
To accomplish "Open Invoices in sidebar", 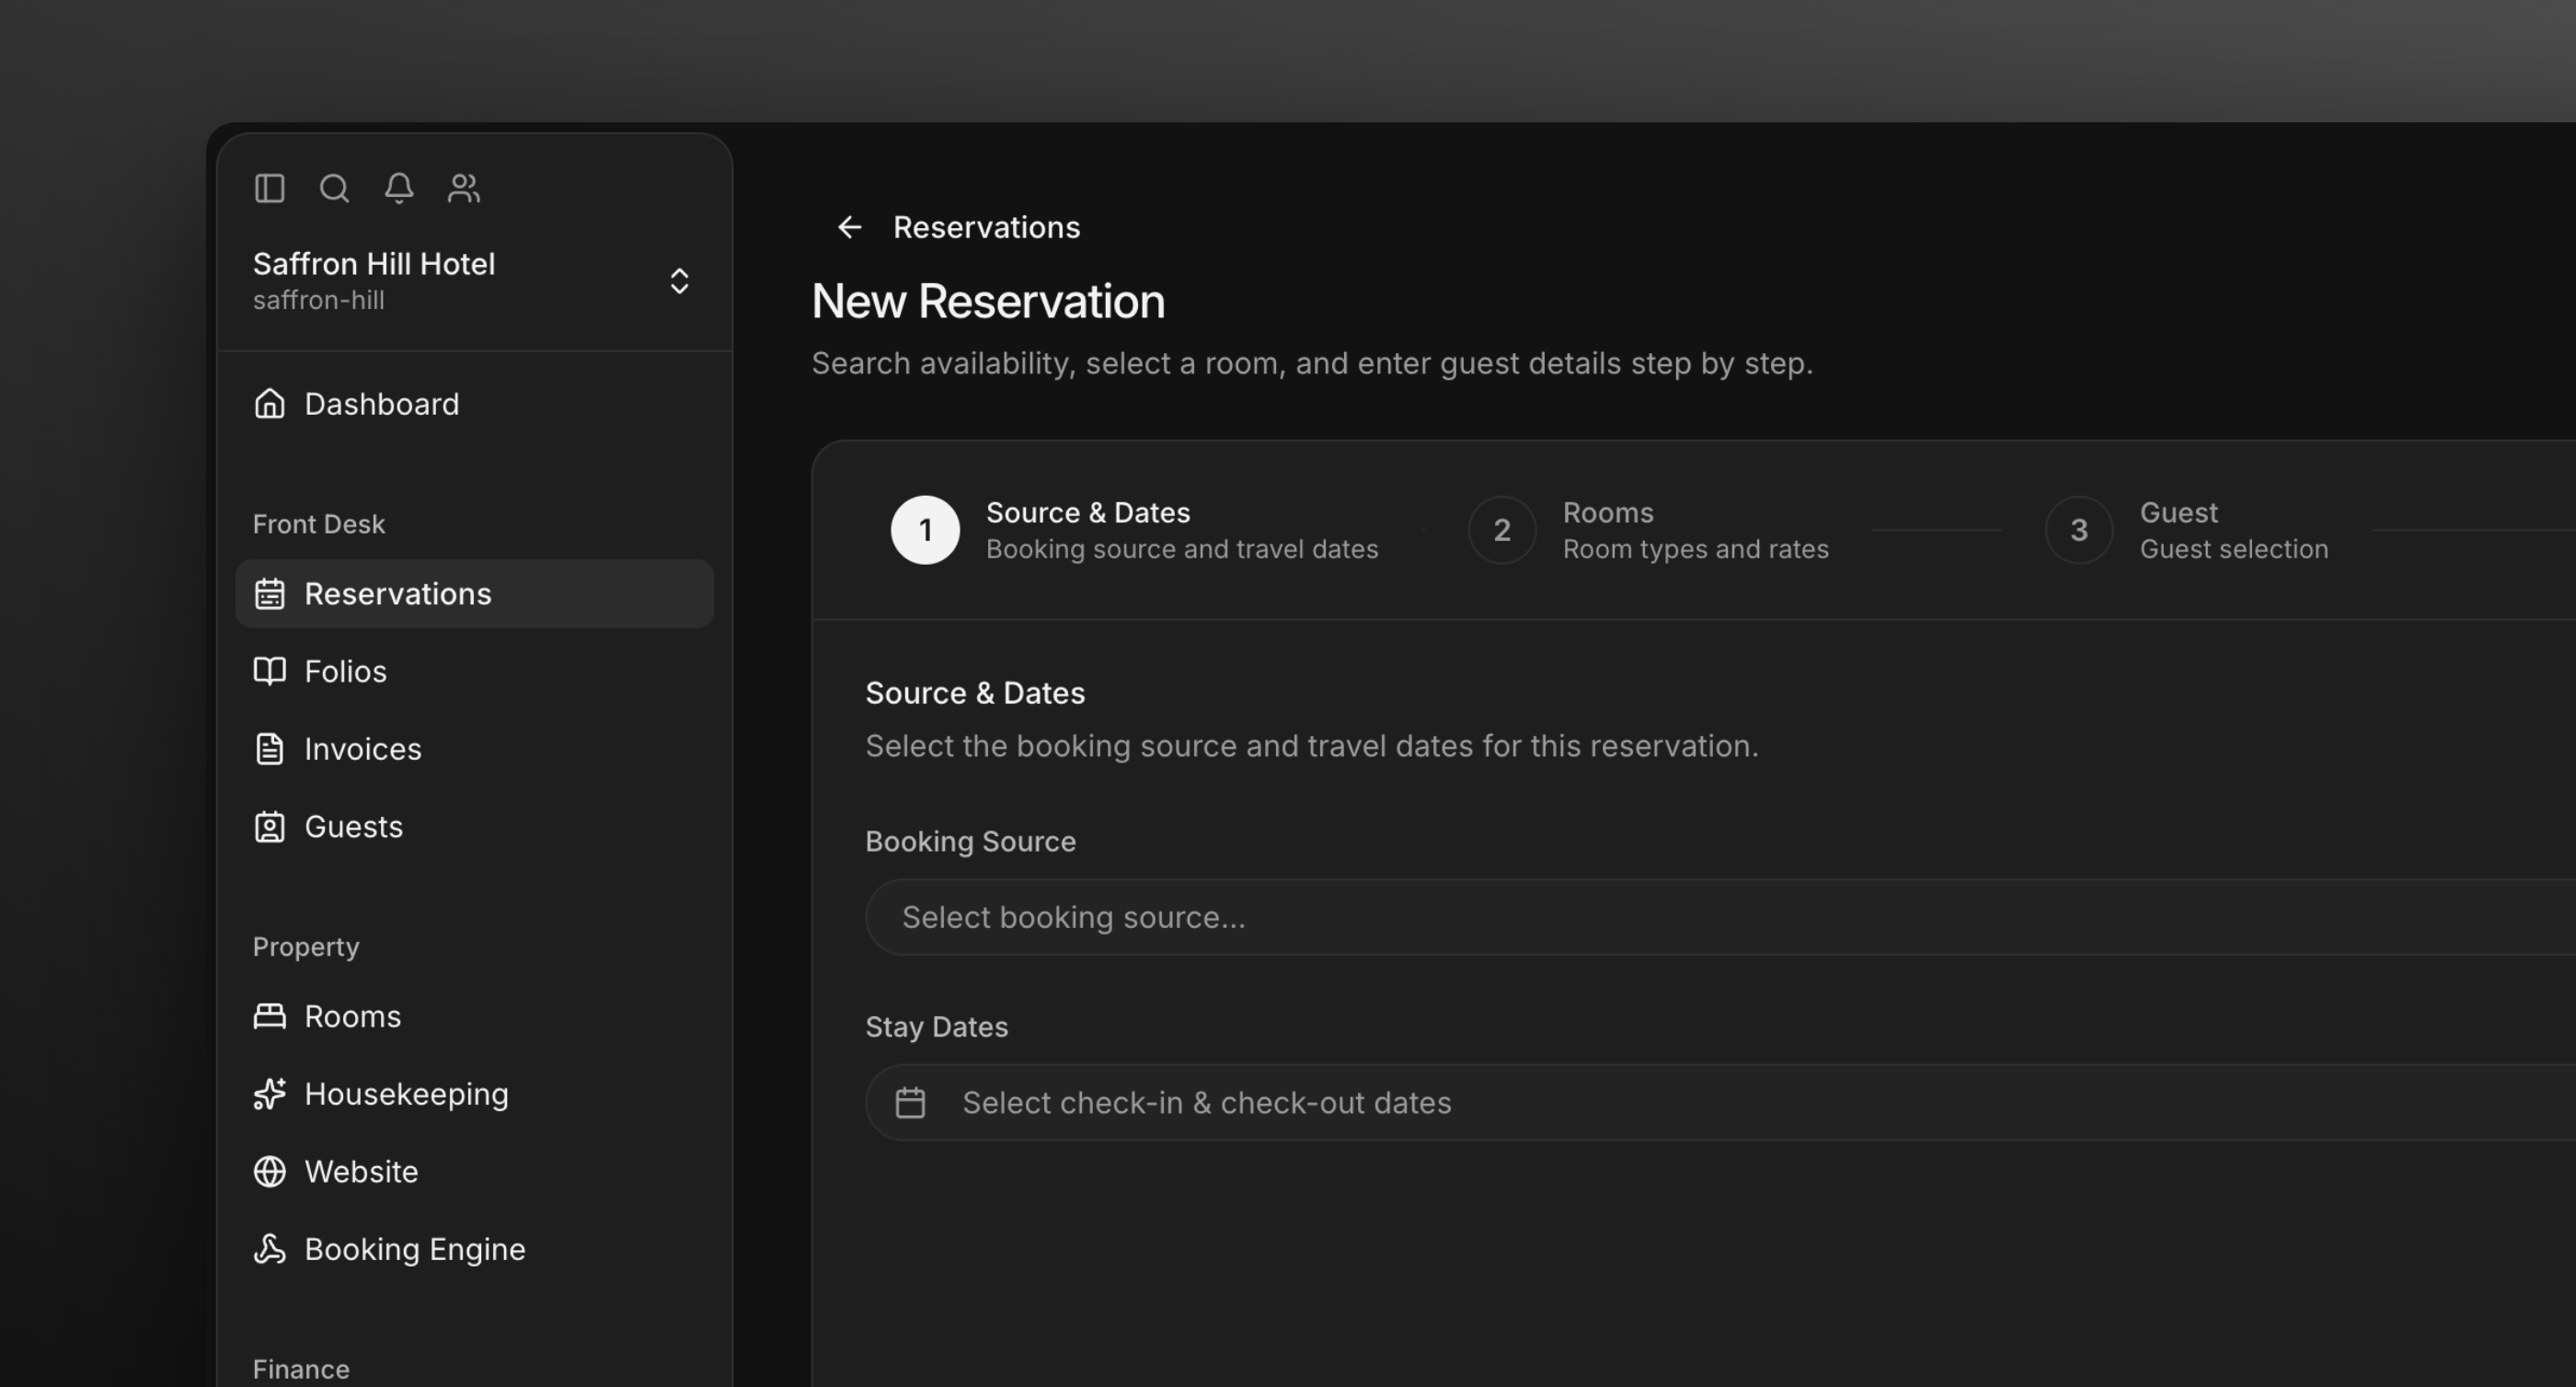I will 474,749.
